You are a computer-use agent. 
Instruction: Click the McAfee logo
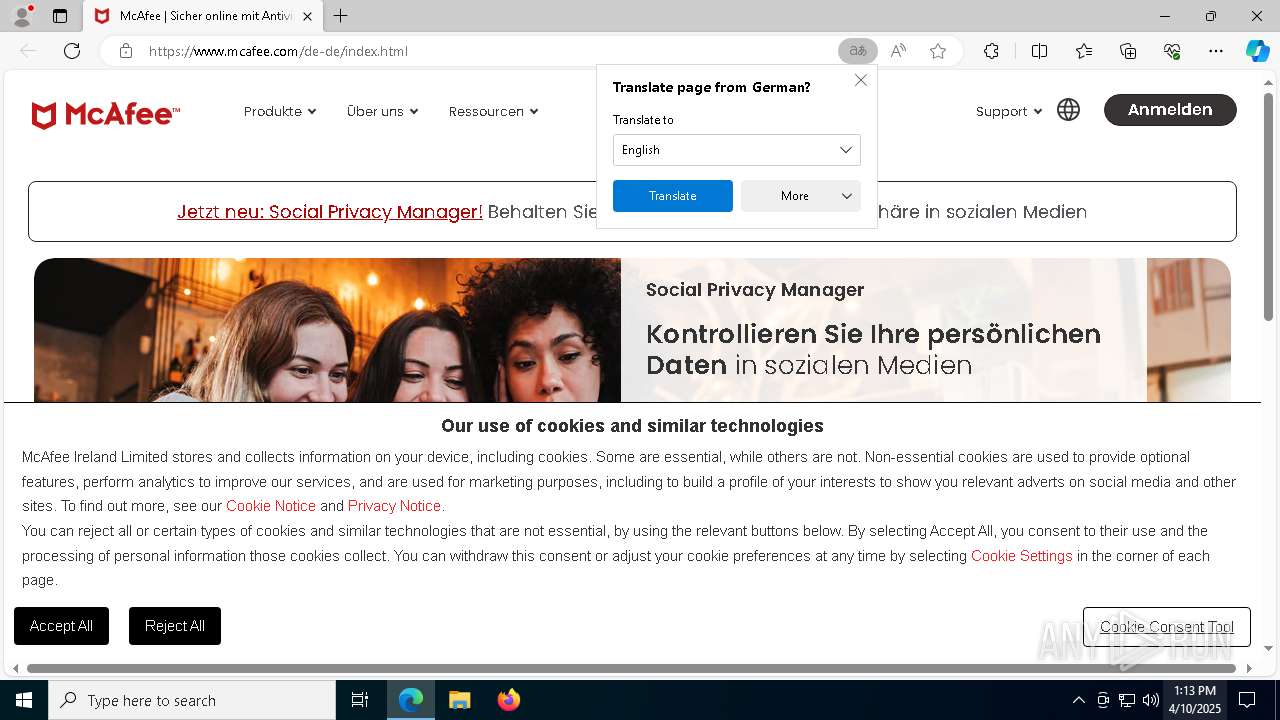pyautogui.click(x=105, y=114)
